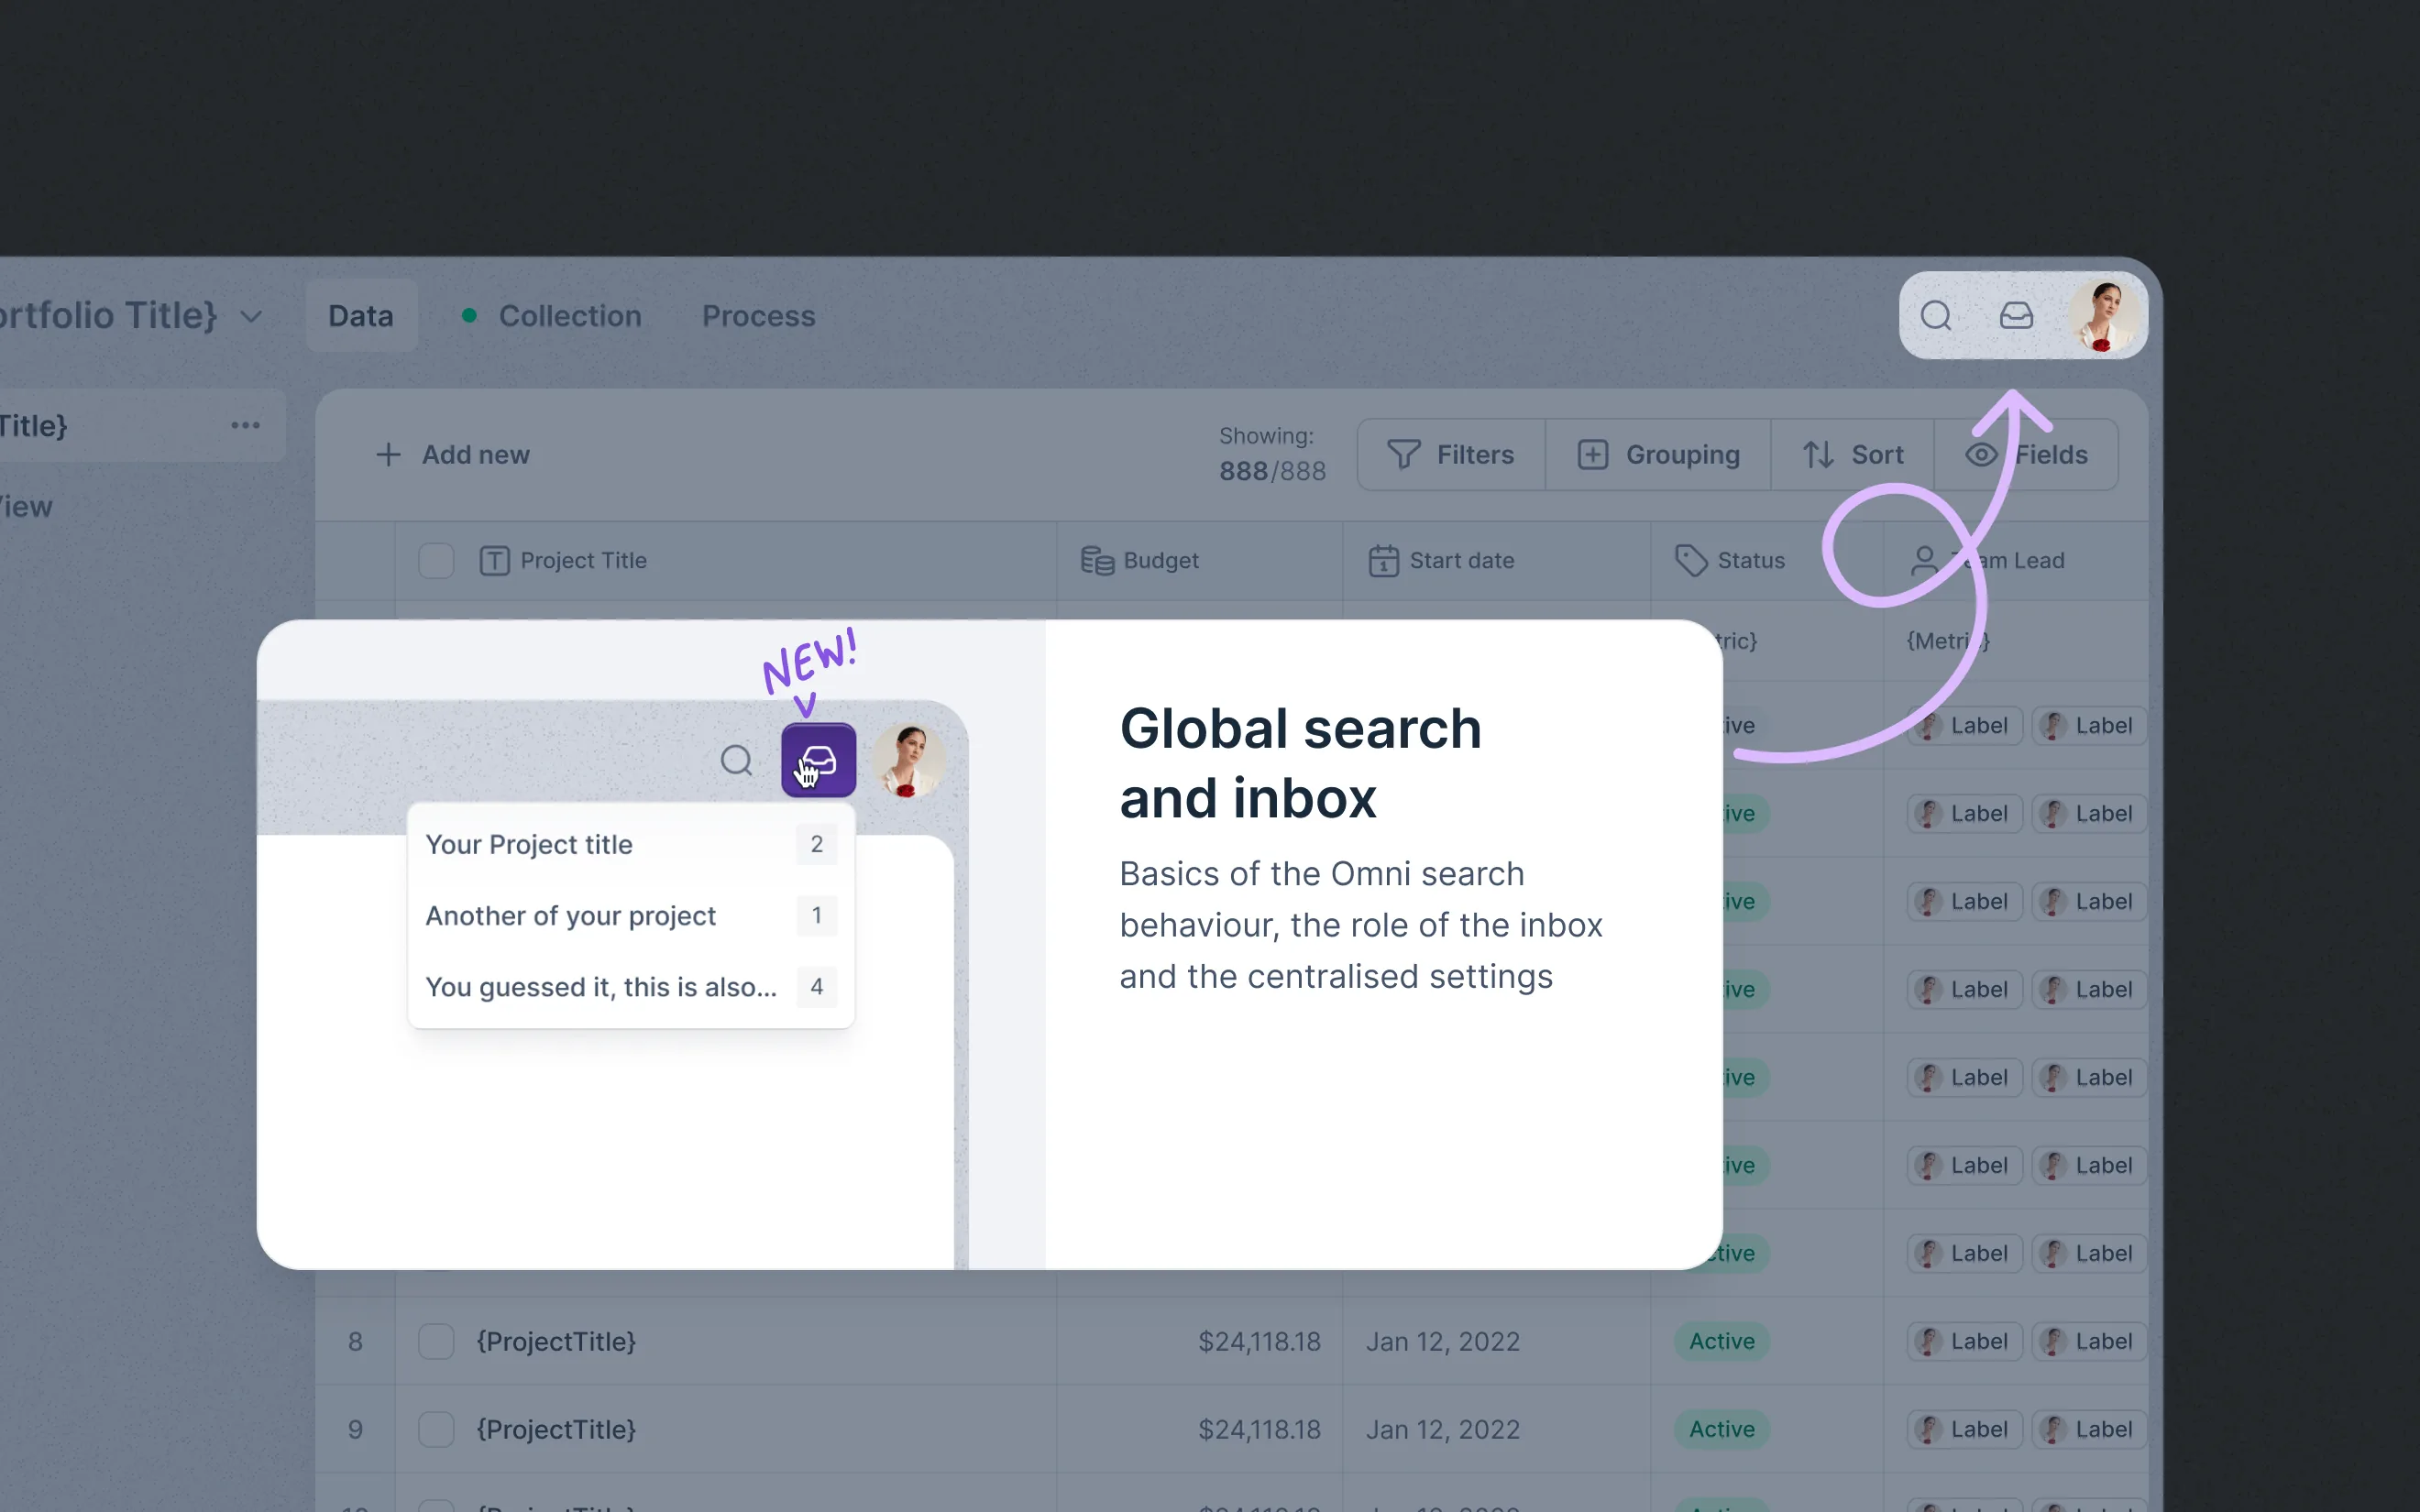2420x1512 pixels.
Task: Select 'Your Project title' inbox entry
Action: (631, 845)
